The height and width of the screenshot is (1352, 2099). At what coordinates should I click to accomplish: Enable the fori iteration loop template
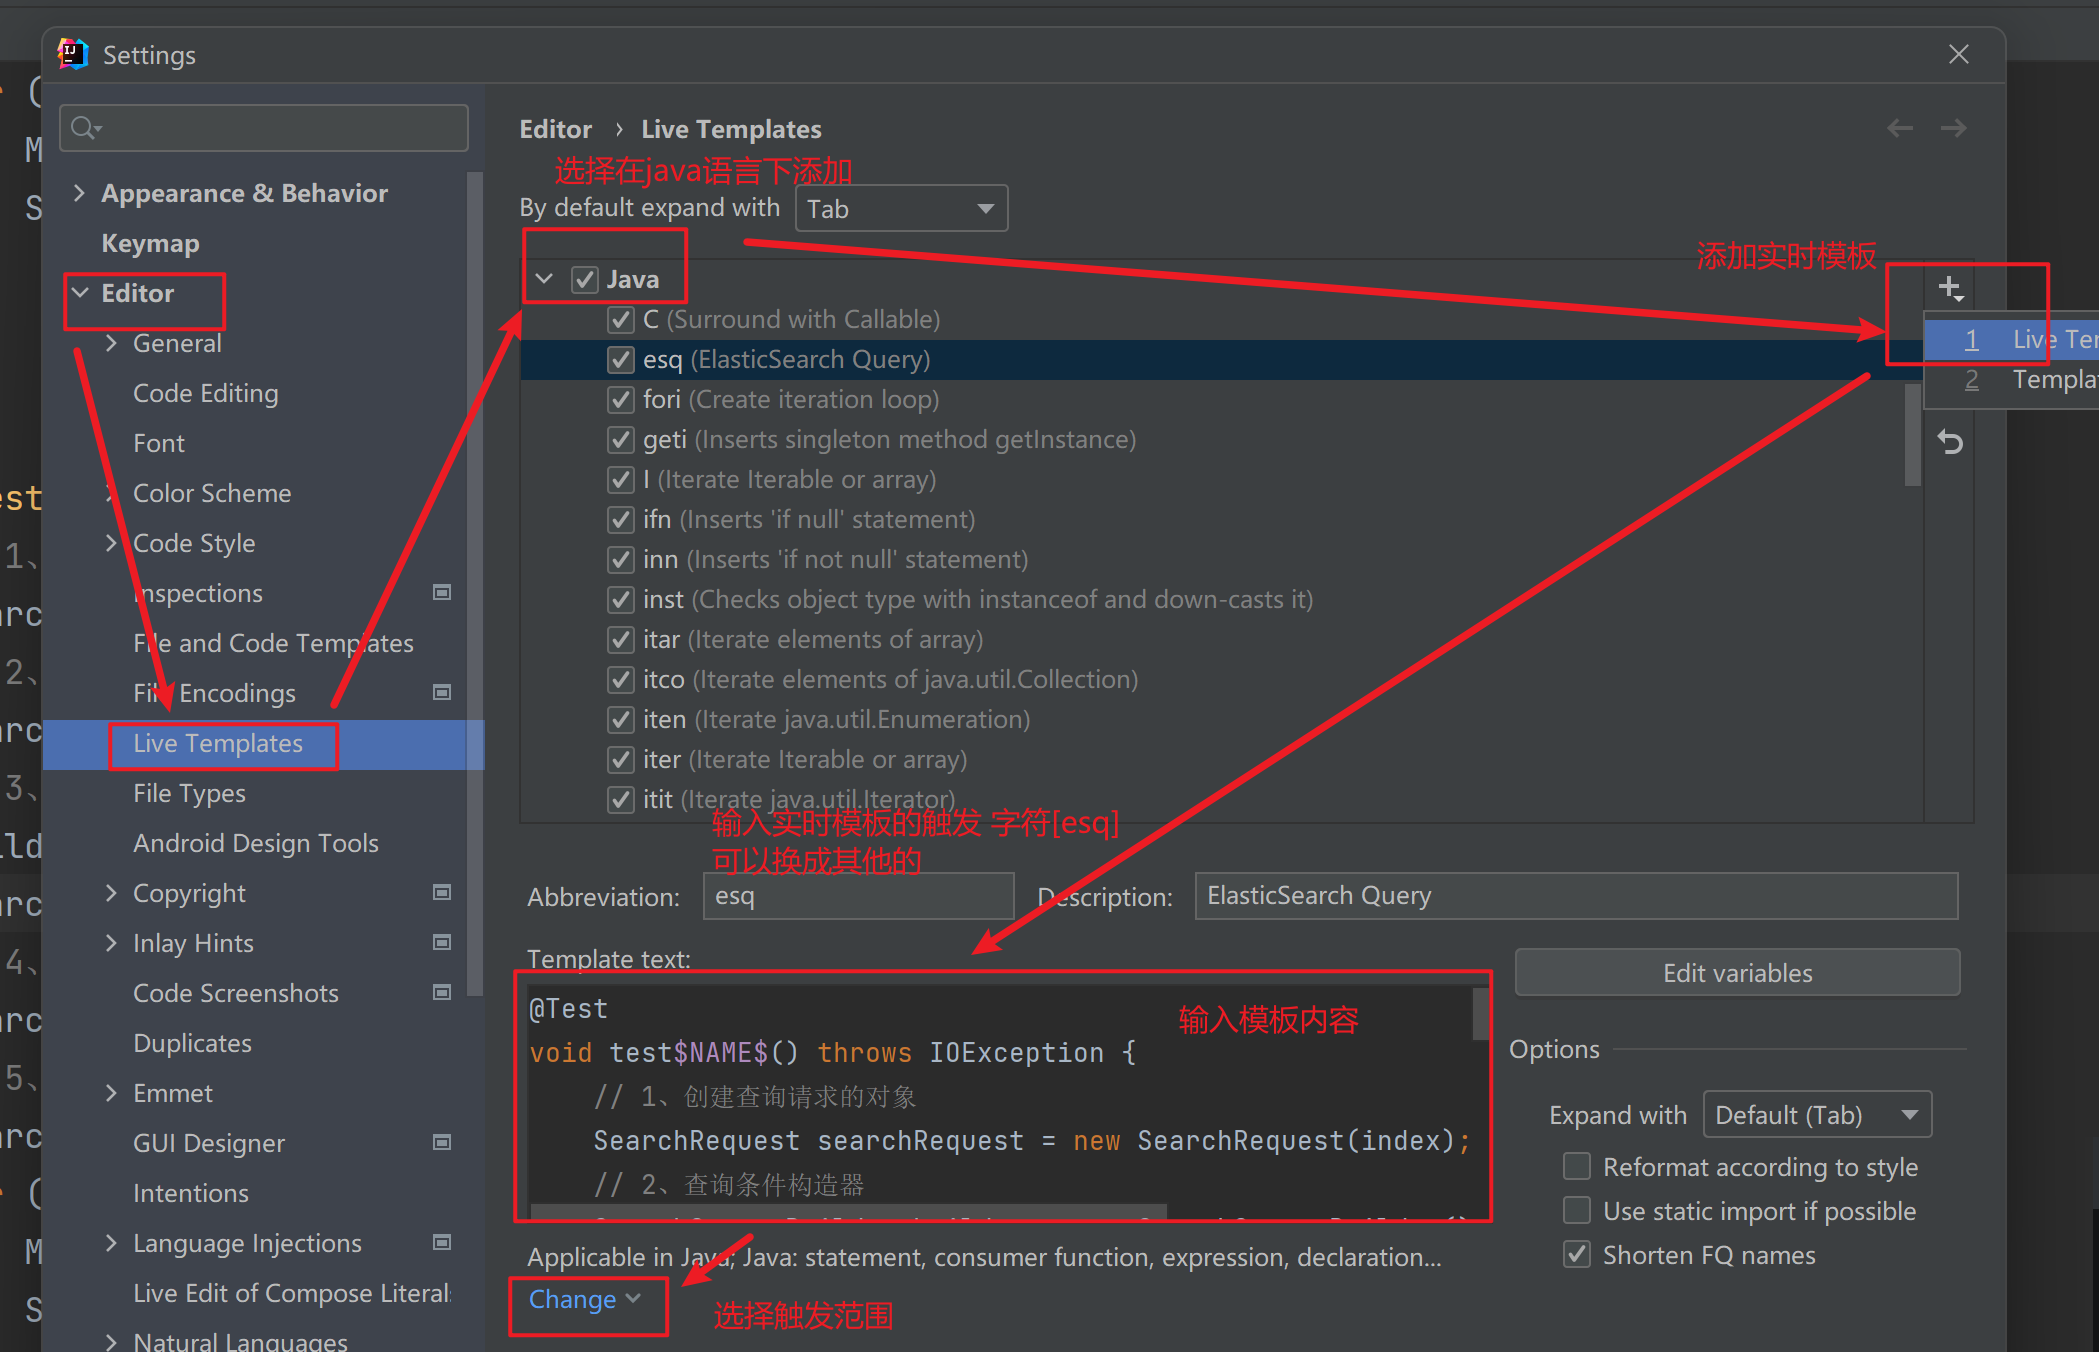pyautogui.click(x=617, y=401)
